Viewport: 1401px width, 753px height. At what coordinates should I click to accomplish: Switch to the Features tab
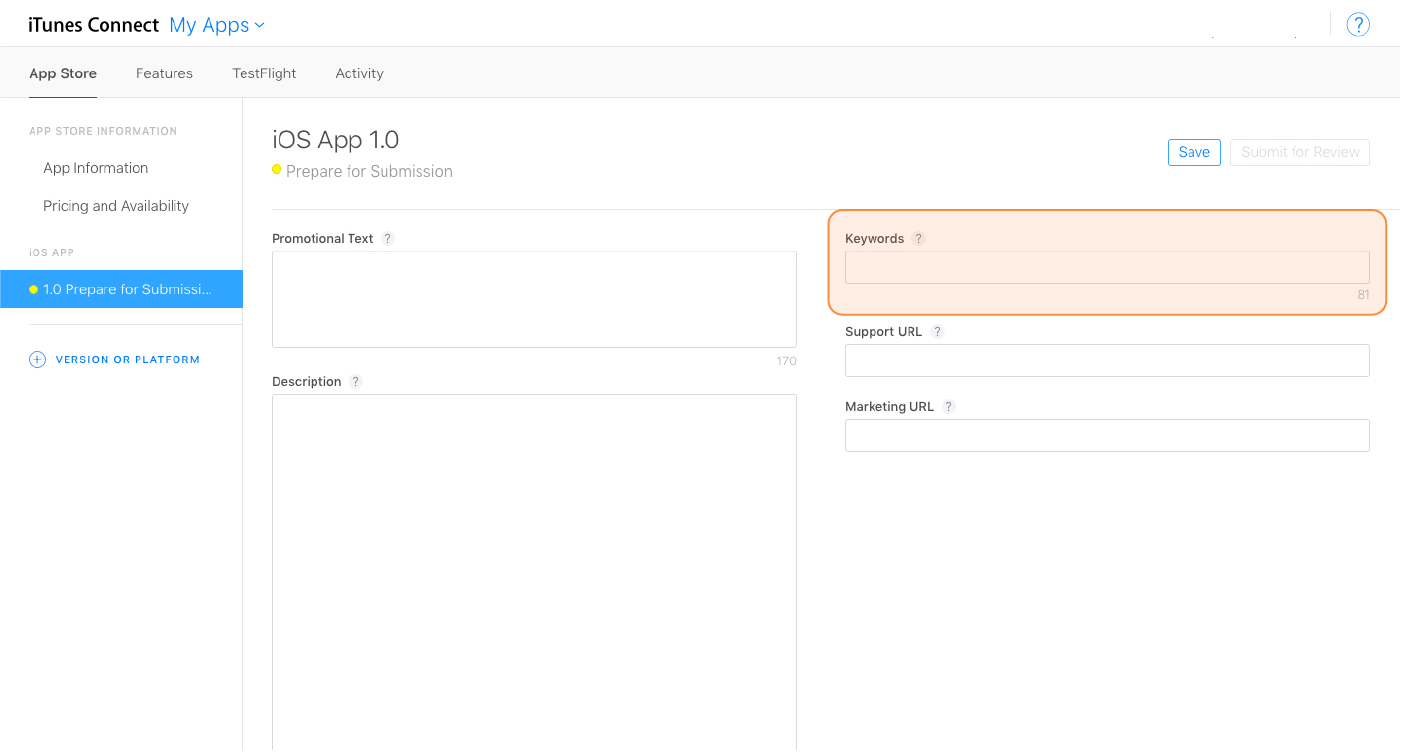164,73
